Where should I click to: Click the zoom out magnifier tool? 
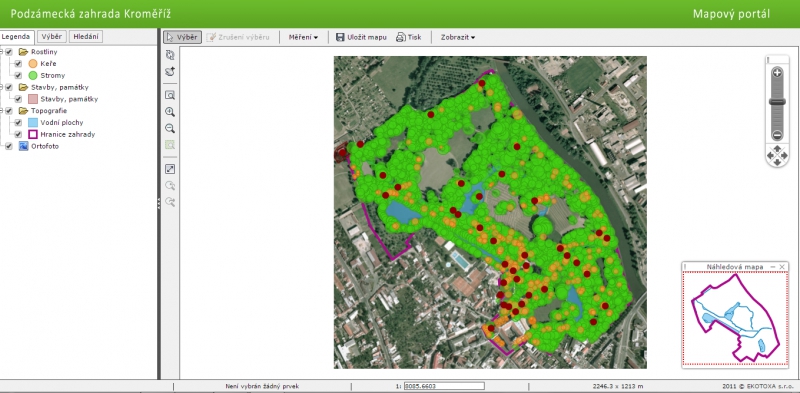point(170,129)
